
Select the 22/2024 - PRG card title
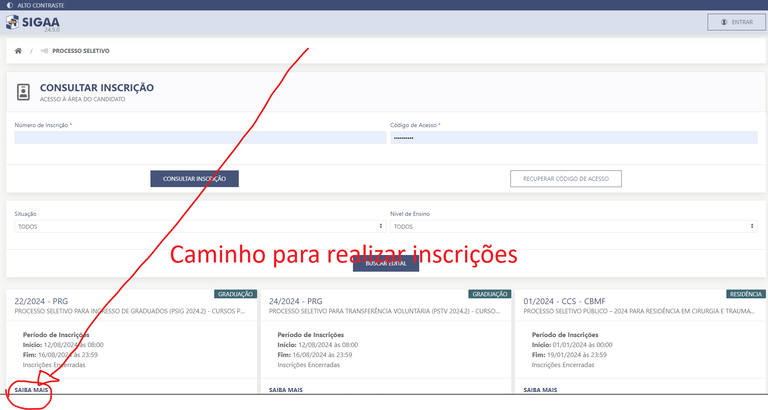41,300
